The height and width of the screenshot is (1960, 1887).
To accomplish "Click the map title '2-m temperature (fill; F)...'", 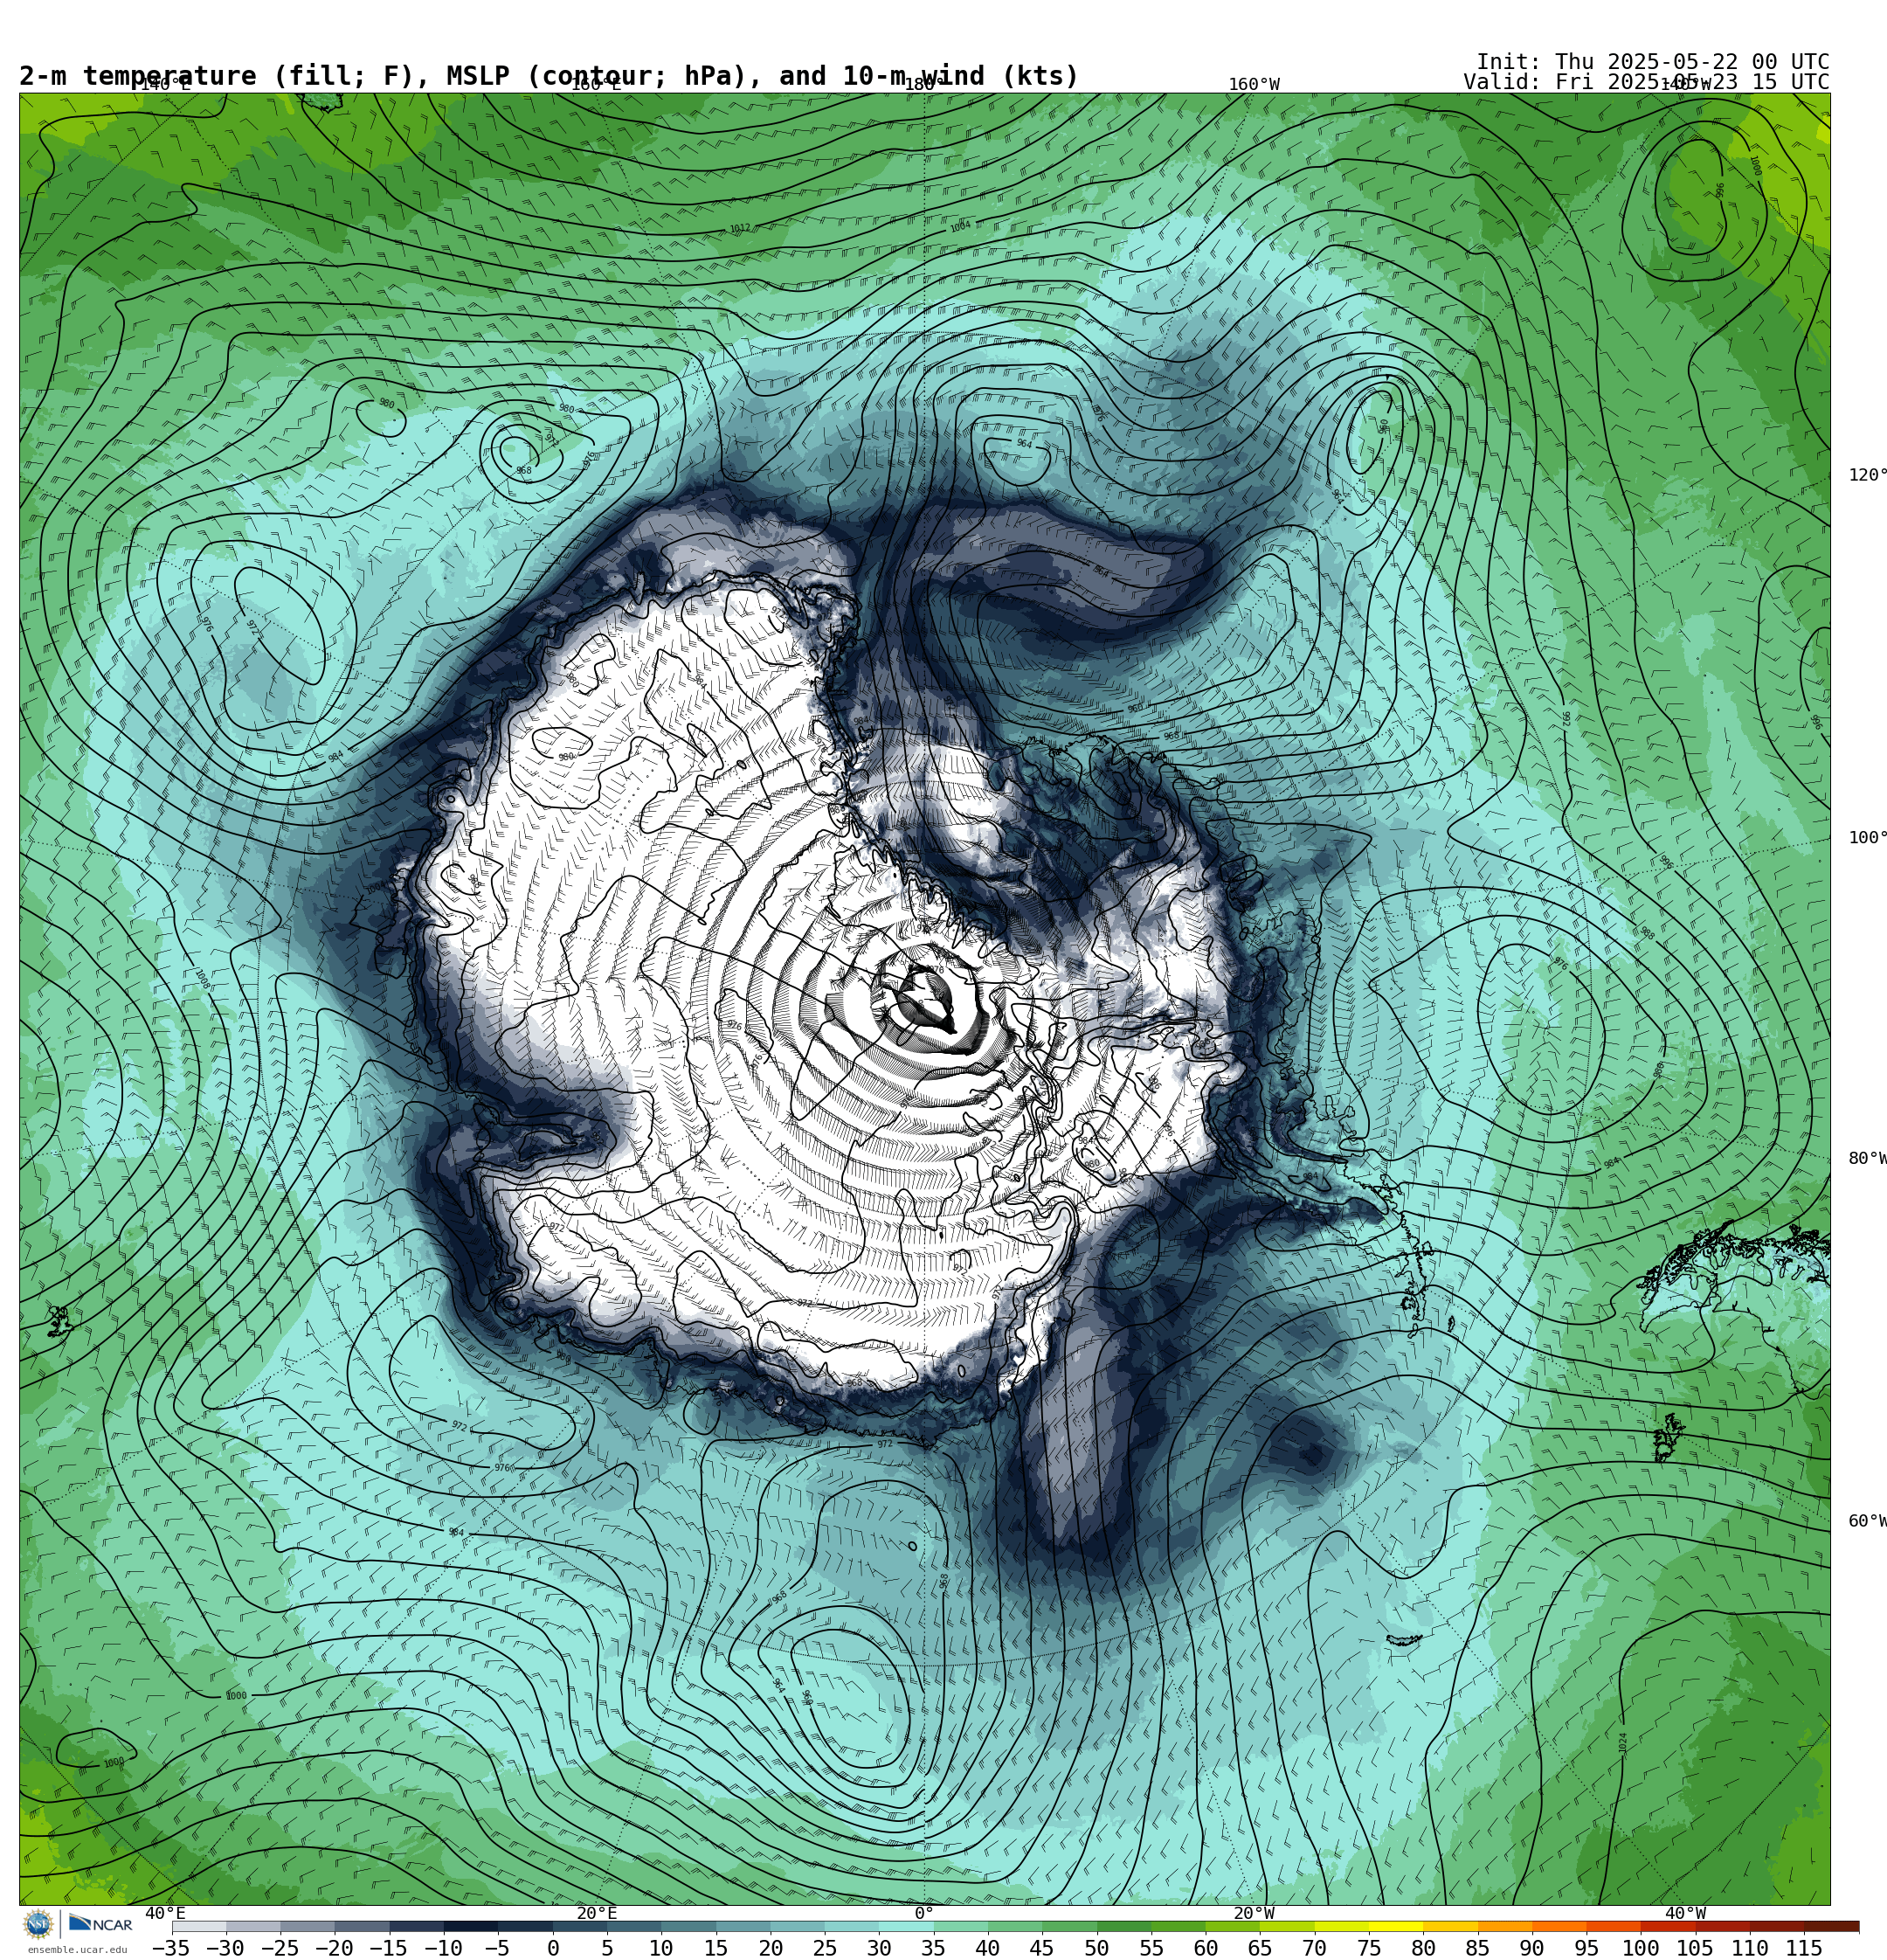I will (x=549, y=76).
